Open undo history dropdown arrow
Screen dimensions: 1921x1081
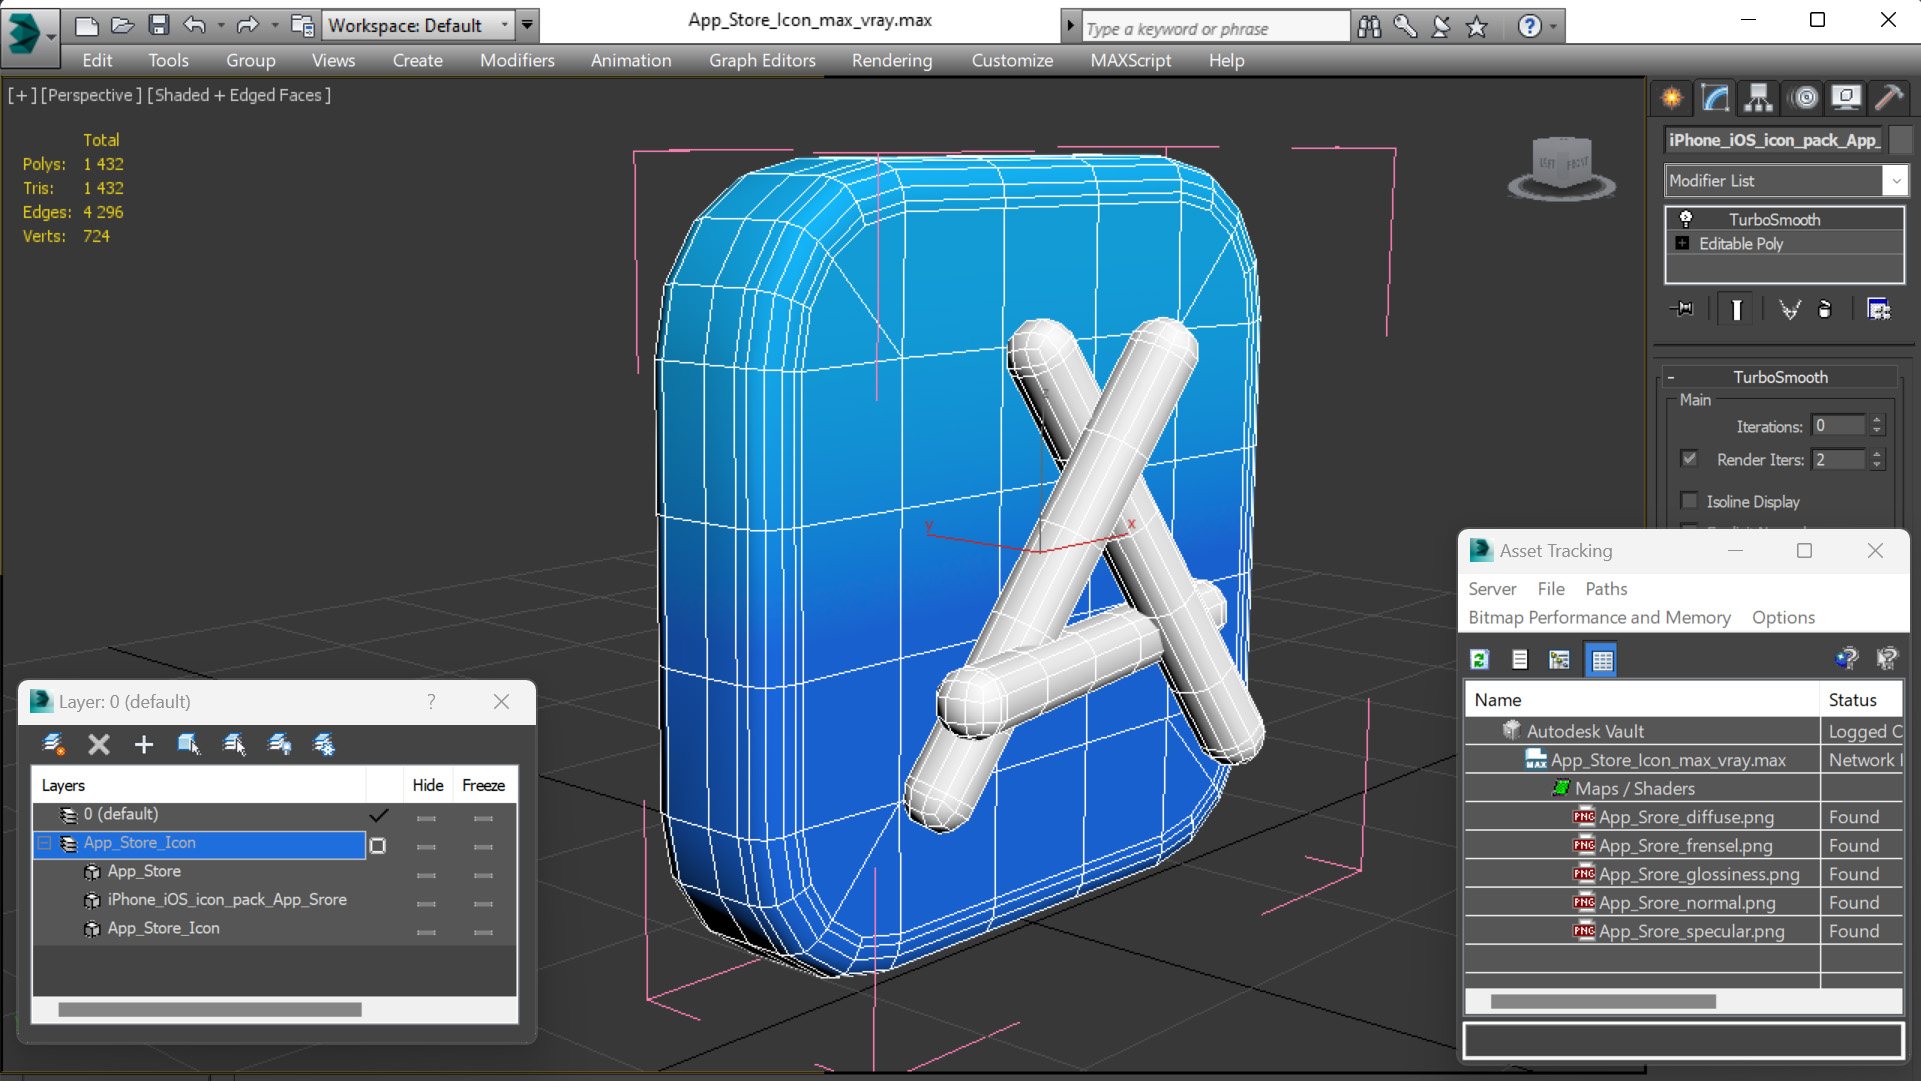pos(220,25)
